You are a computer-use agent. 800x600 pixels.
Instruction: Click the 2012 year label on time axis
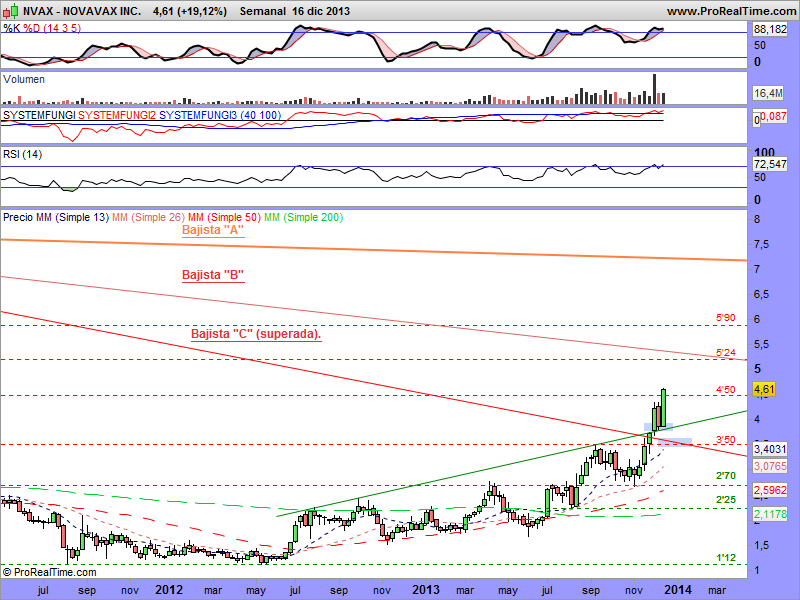point(169,590)
